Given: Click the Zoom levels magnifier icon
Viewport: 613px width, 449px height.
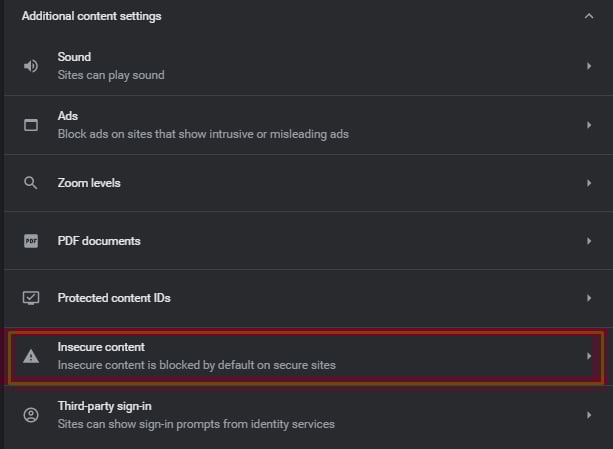Looking at the screenshot, I should [x=30, y=183].
